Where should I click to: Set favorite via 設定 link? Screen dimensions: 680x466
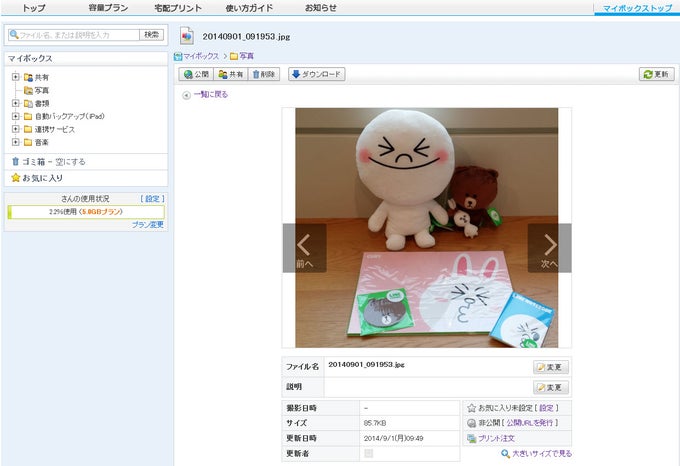pyautogui.click(x=546, y=408)
